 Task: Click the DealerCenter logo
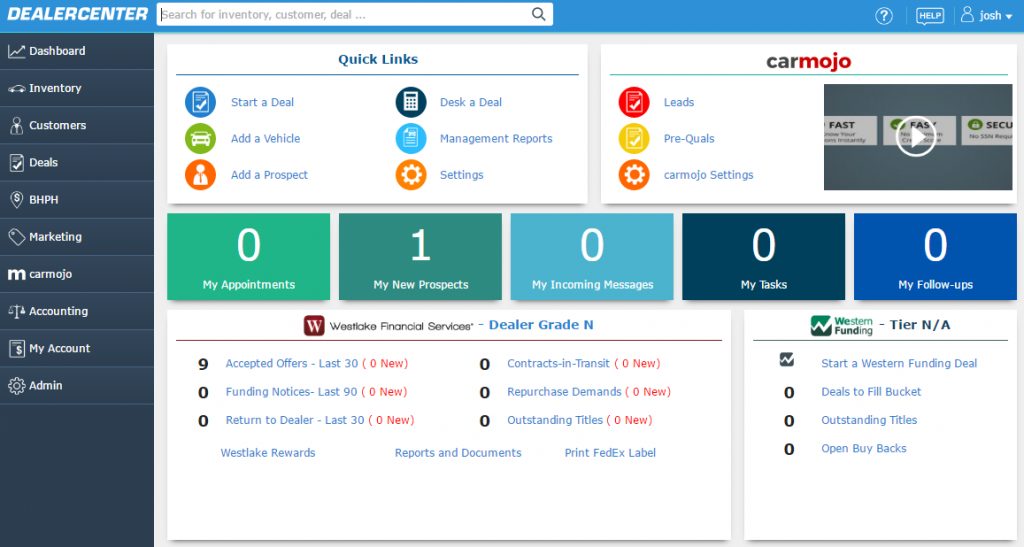[x=78, y=14]
